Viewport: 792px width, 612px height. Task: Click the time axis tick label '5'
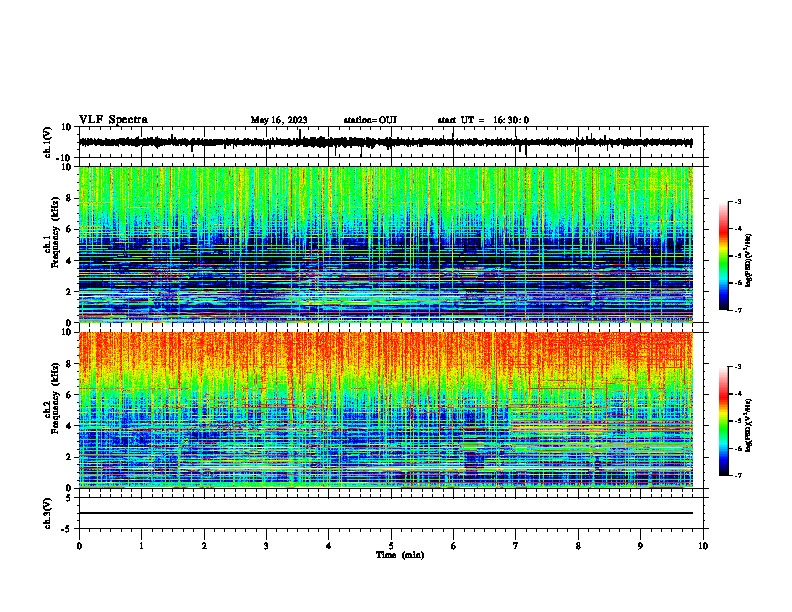point(391,546)
